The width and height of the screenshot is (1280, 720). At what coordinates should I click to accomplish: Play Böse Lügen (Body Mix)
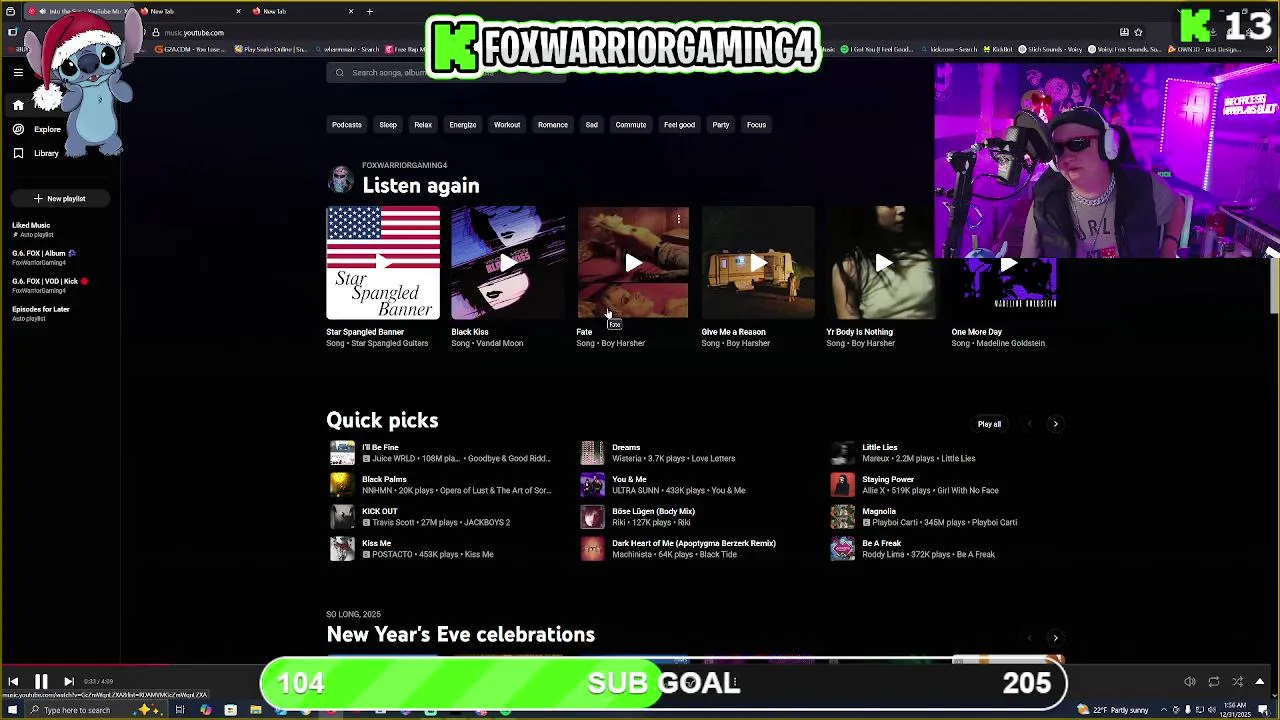pyautogui.click(x=593, y=517)
